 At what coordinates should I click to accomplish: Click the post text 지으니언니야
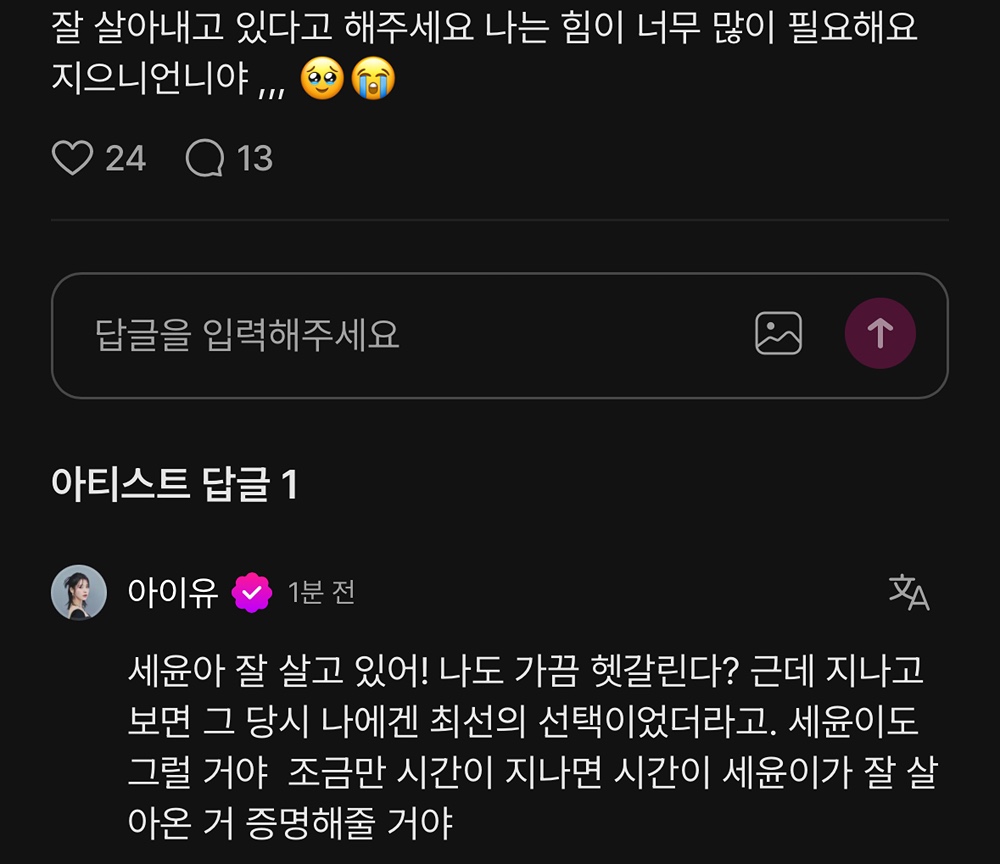pyautogui.click(x=149, y=78)
